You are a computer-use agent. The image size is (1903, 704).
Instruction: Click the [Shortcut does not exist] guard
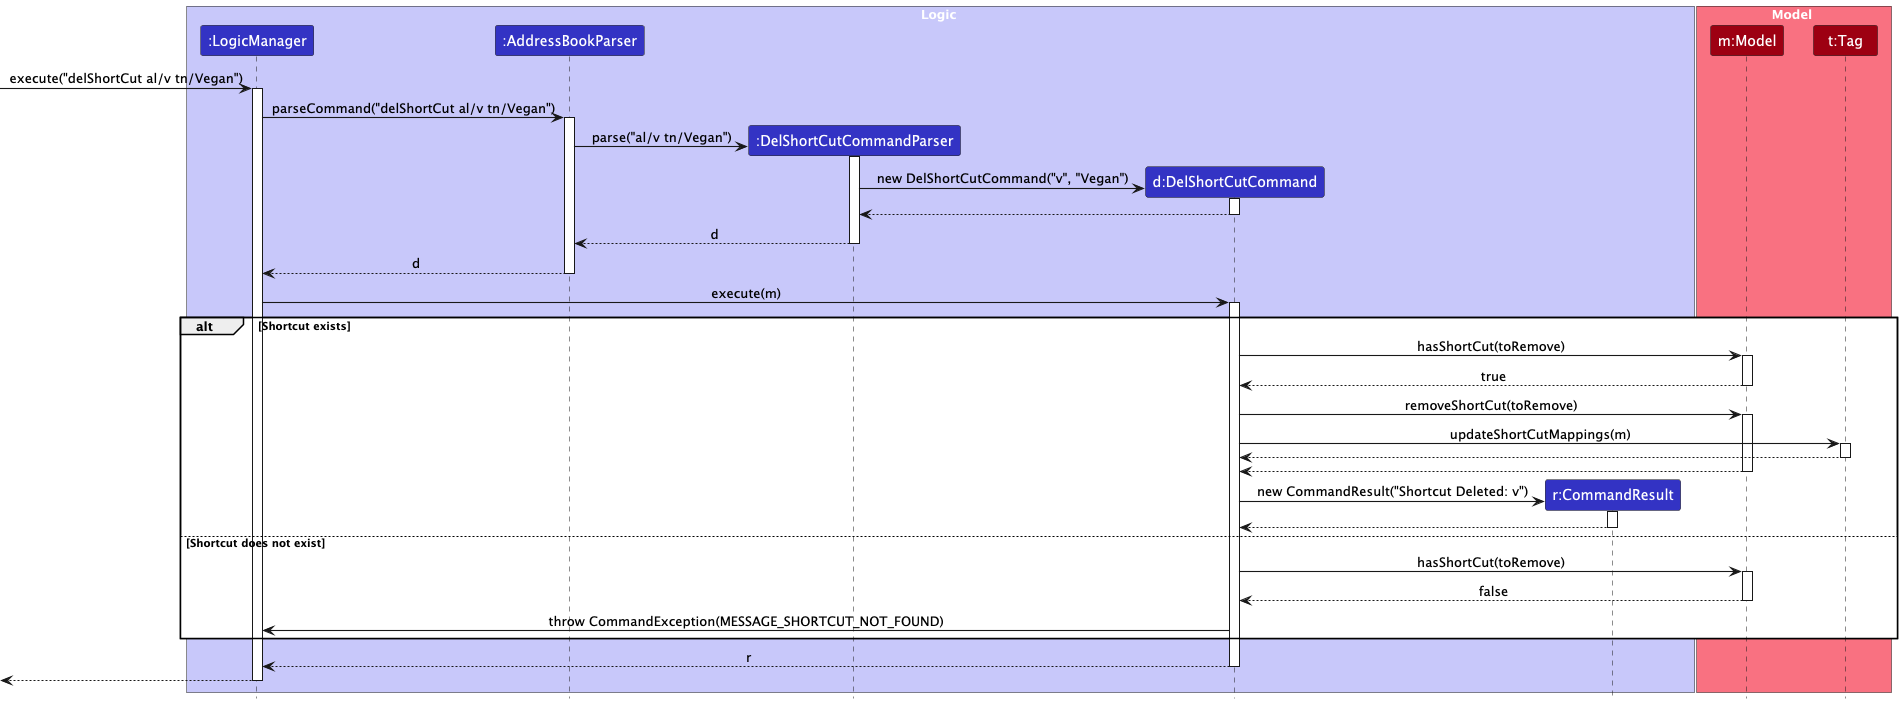tap(255, 543)
